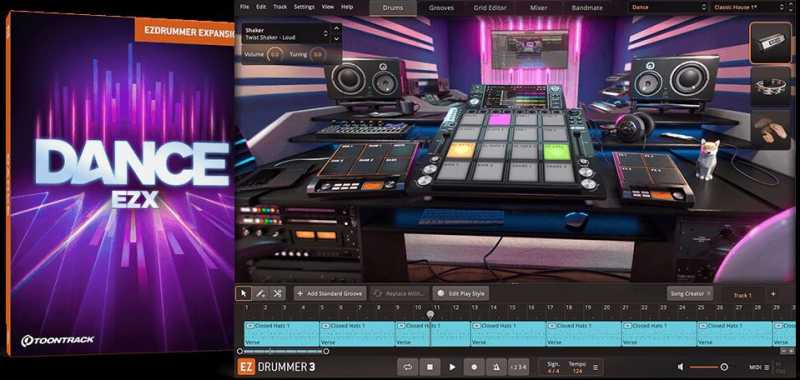Select the scissors cut tool

coord(277,293)
